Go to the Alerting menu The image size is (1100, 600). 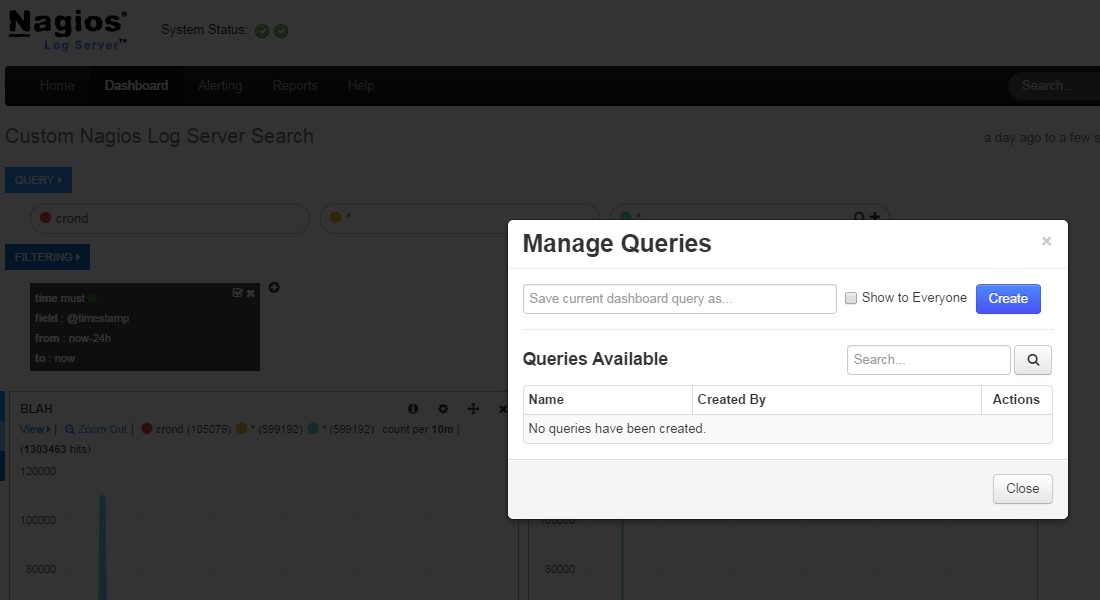click(219, 86)
